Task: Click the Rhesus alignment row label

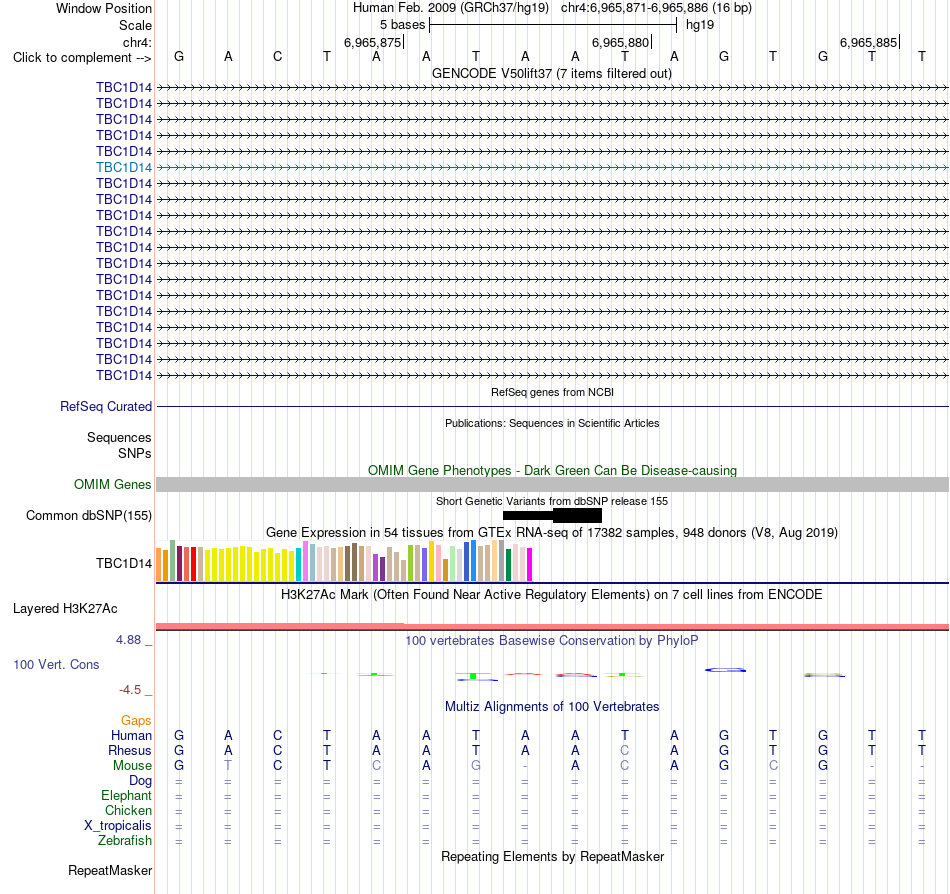Action: (x=130, y=750)
